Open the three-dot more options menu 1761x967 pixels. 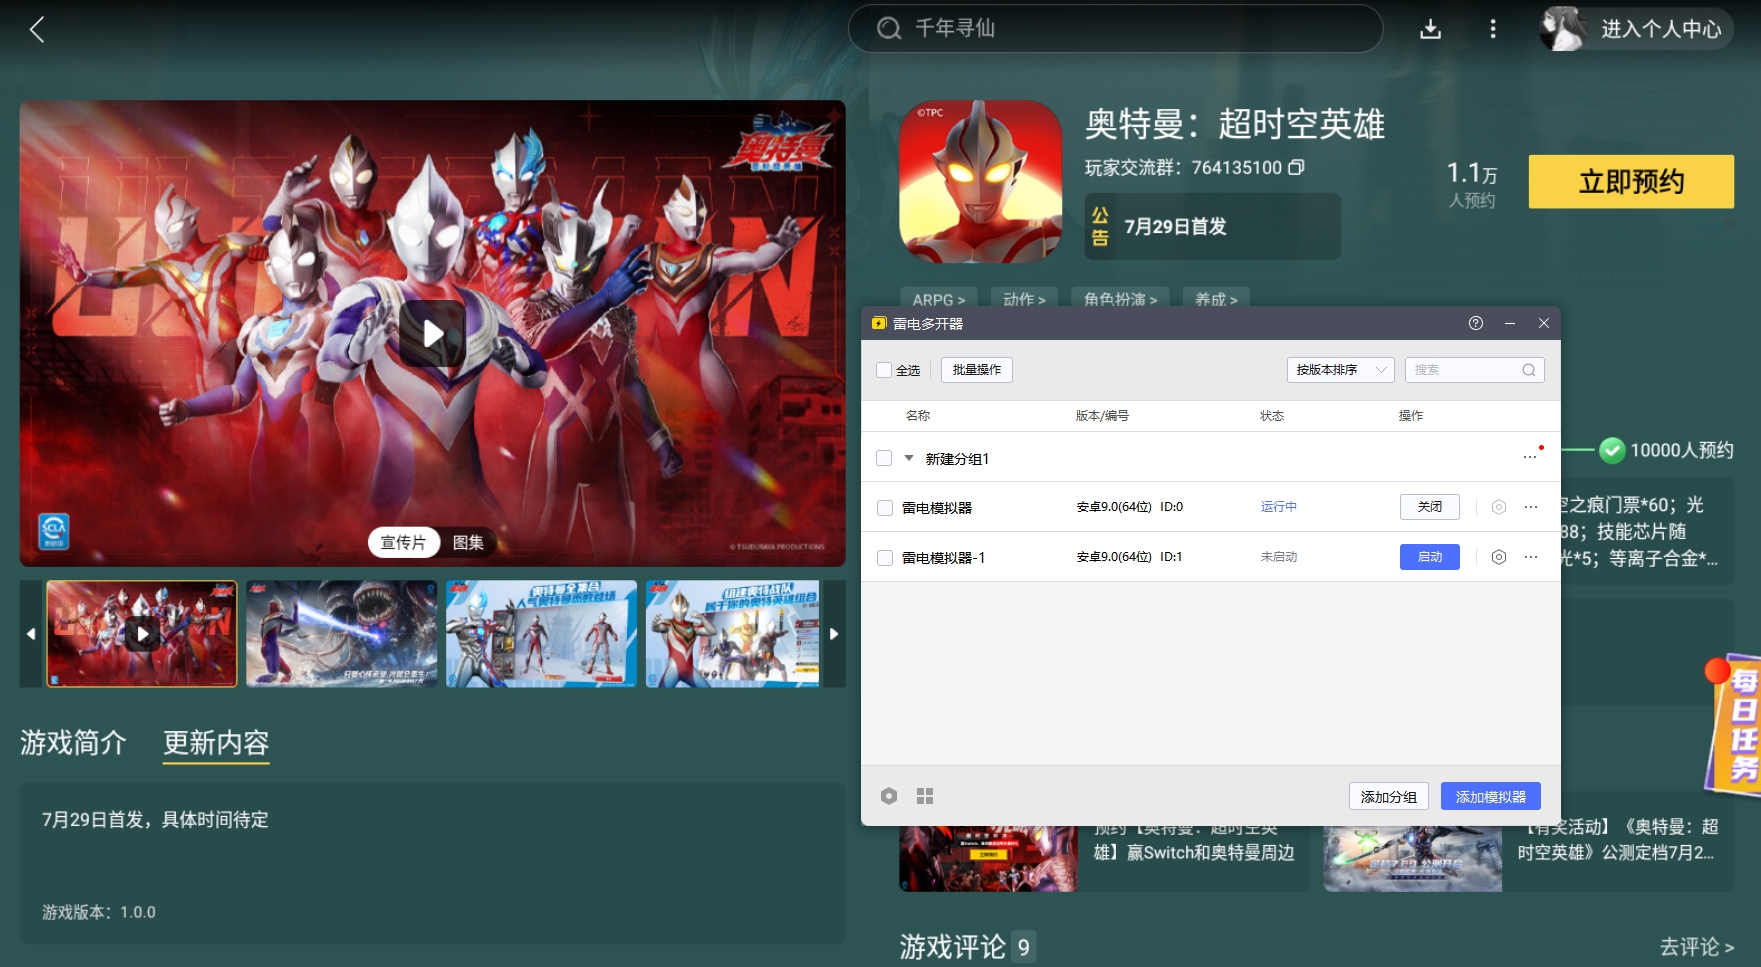point(1493,29)
